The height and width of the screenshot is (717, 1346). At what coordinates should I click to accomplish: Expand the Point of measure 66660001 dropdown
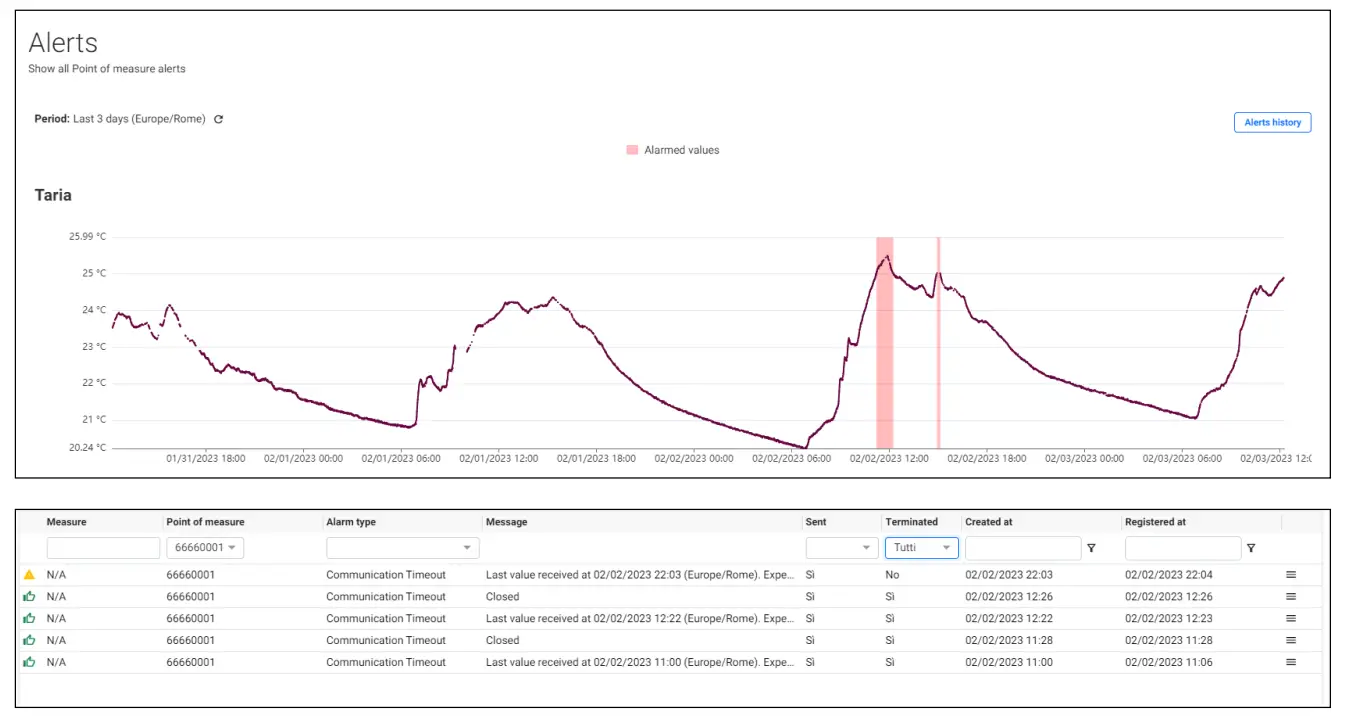click(205, 548)
